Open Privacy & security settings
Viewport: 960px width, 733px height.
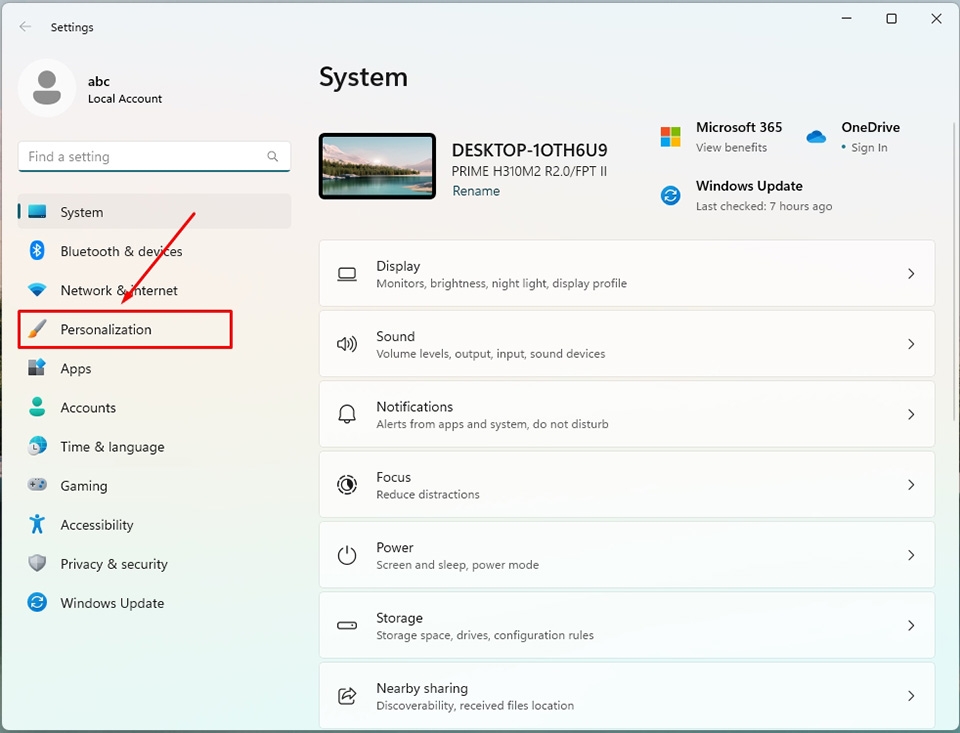pyautogui.click(x=154, y=564)
